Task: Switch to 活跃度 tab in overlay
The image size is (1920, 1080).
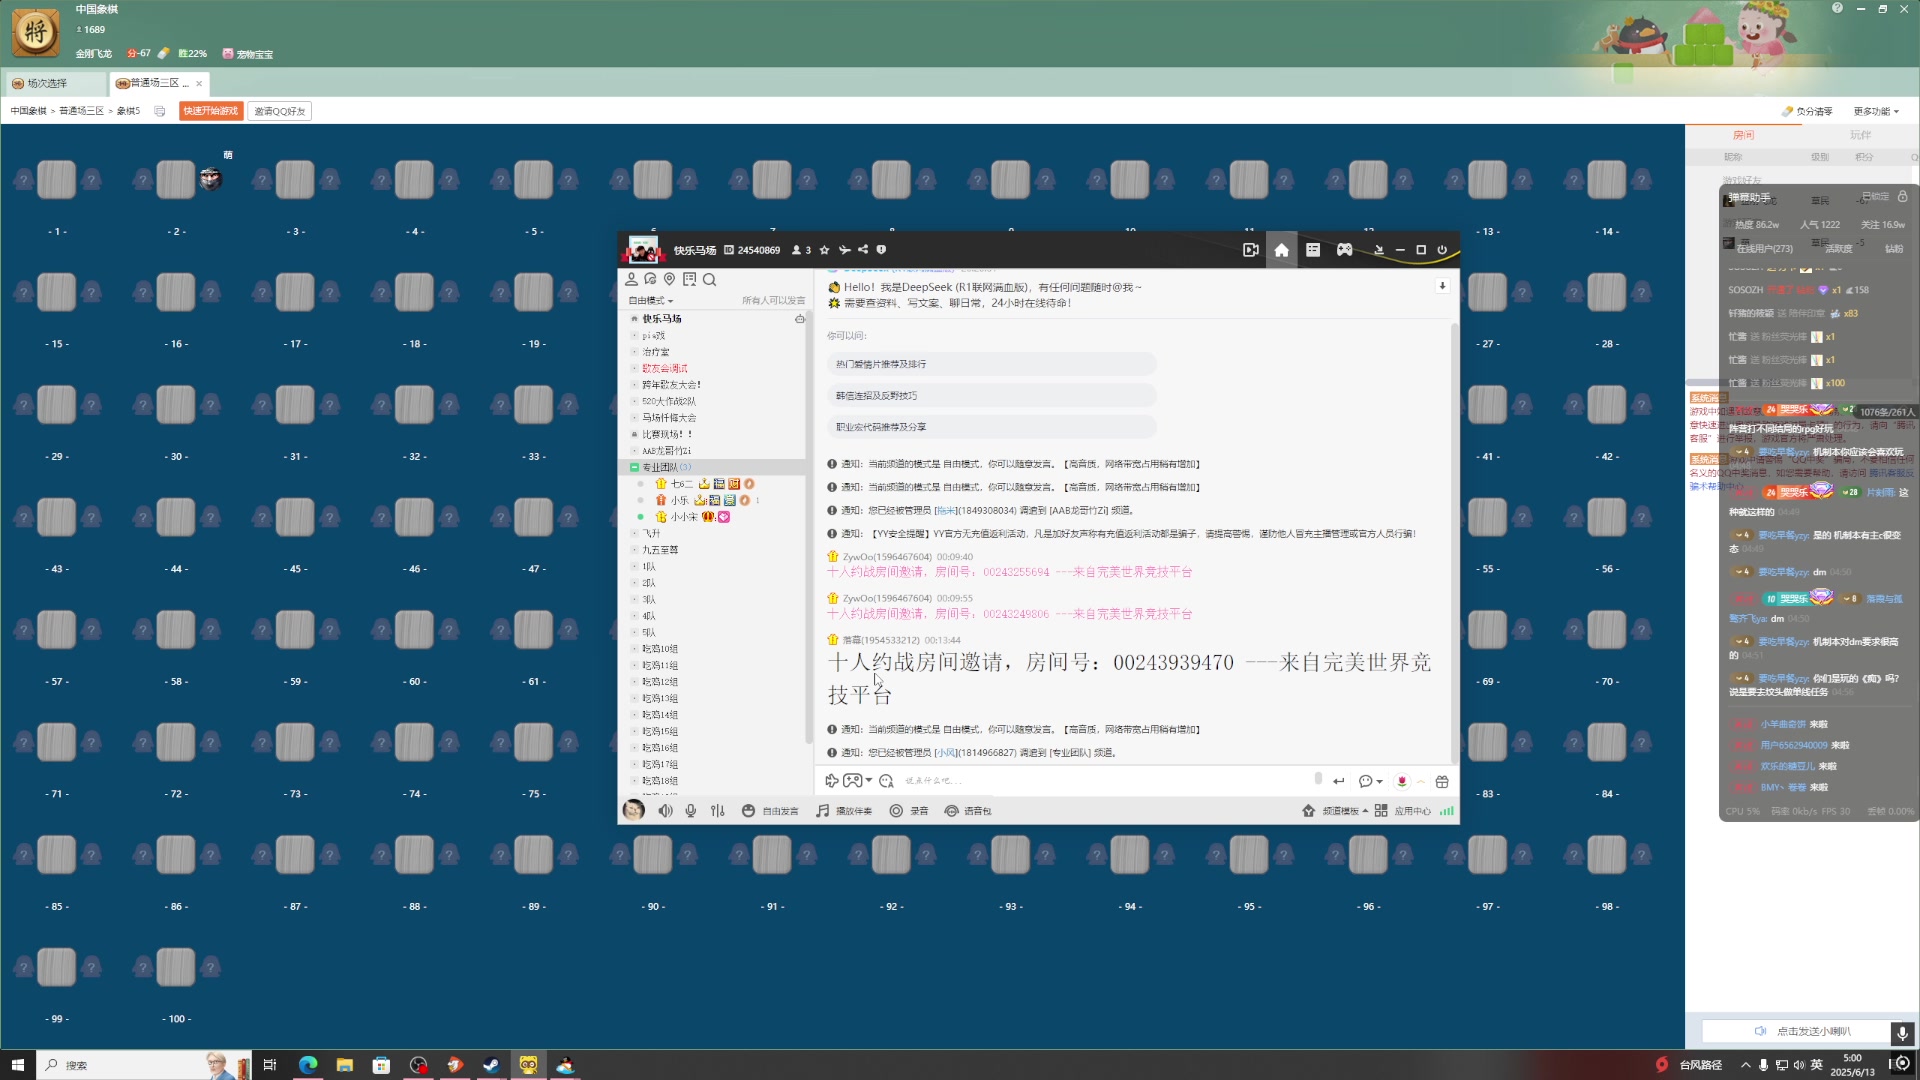Action: point(1839,248)
